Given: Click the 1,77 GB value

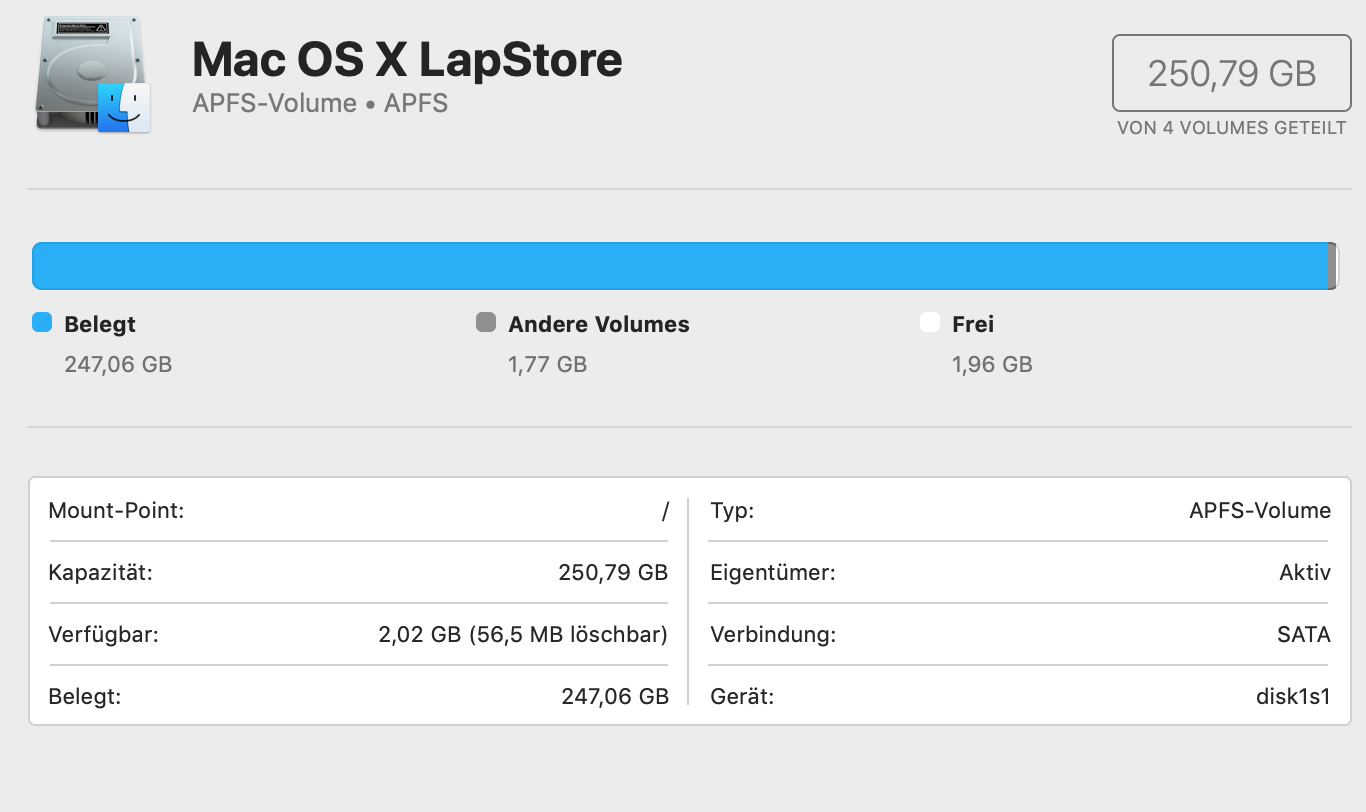Looking at the screenshot, I should pos(547,364).
